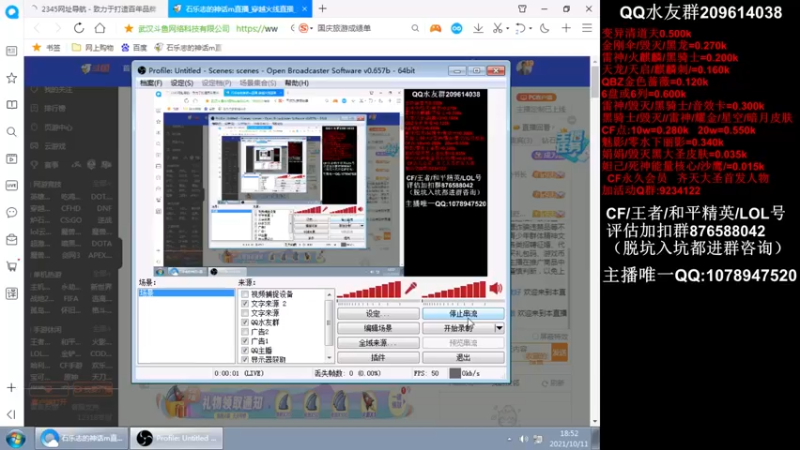Switch to OBS Profile: Untitled taskbar button
This screenshot has width=800, height=450.
(177, 438)
